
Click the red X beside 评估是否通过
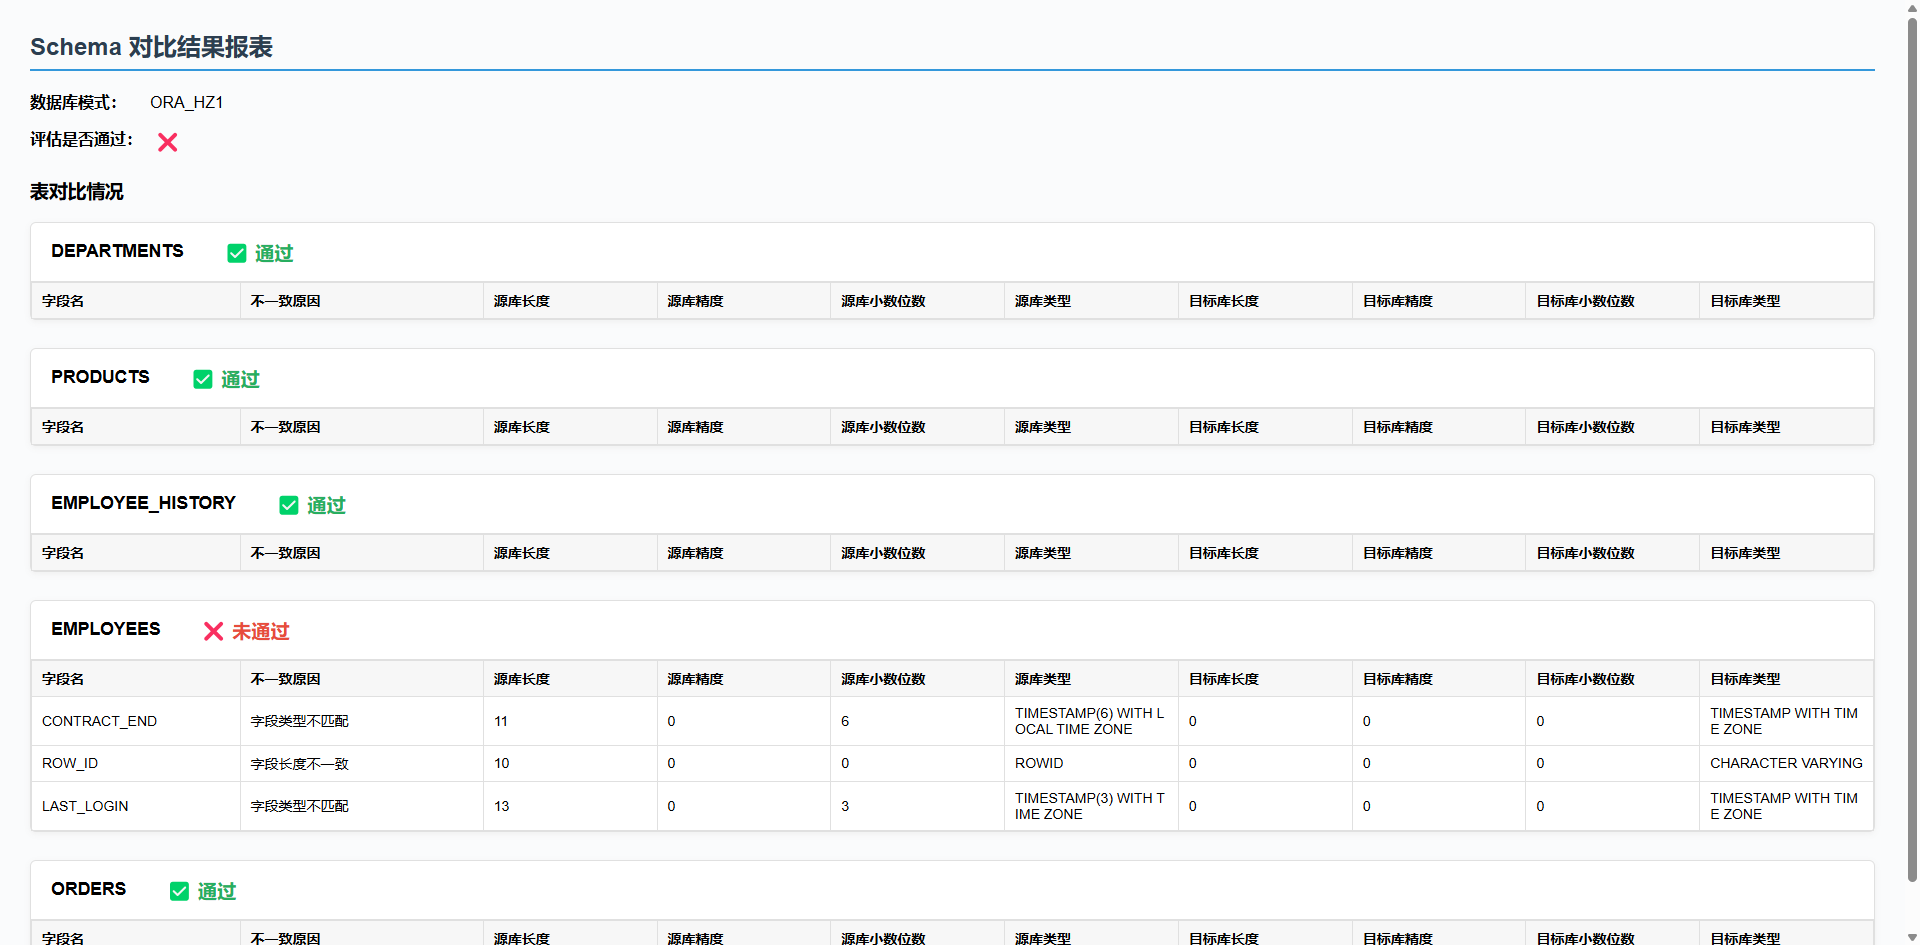pos(167,142)
